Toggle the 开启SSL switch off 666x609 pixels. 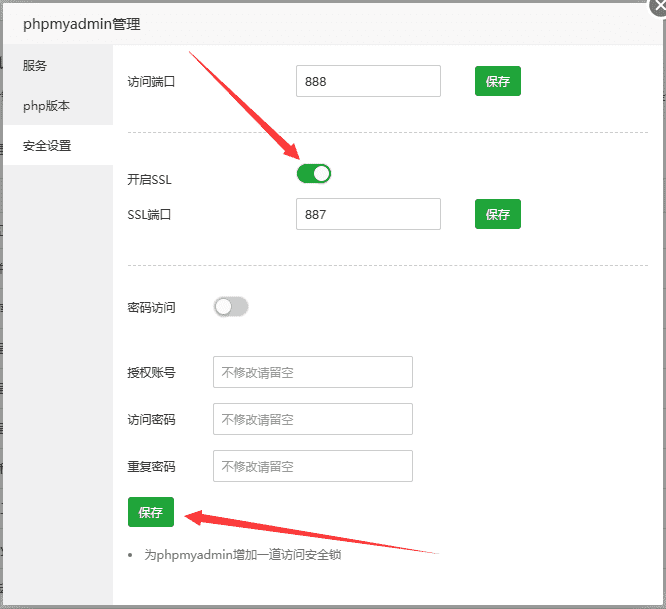click(x=314, y=174)
